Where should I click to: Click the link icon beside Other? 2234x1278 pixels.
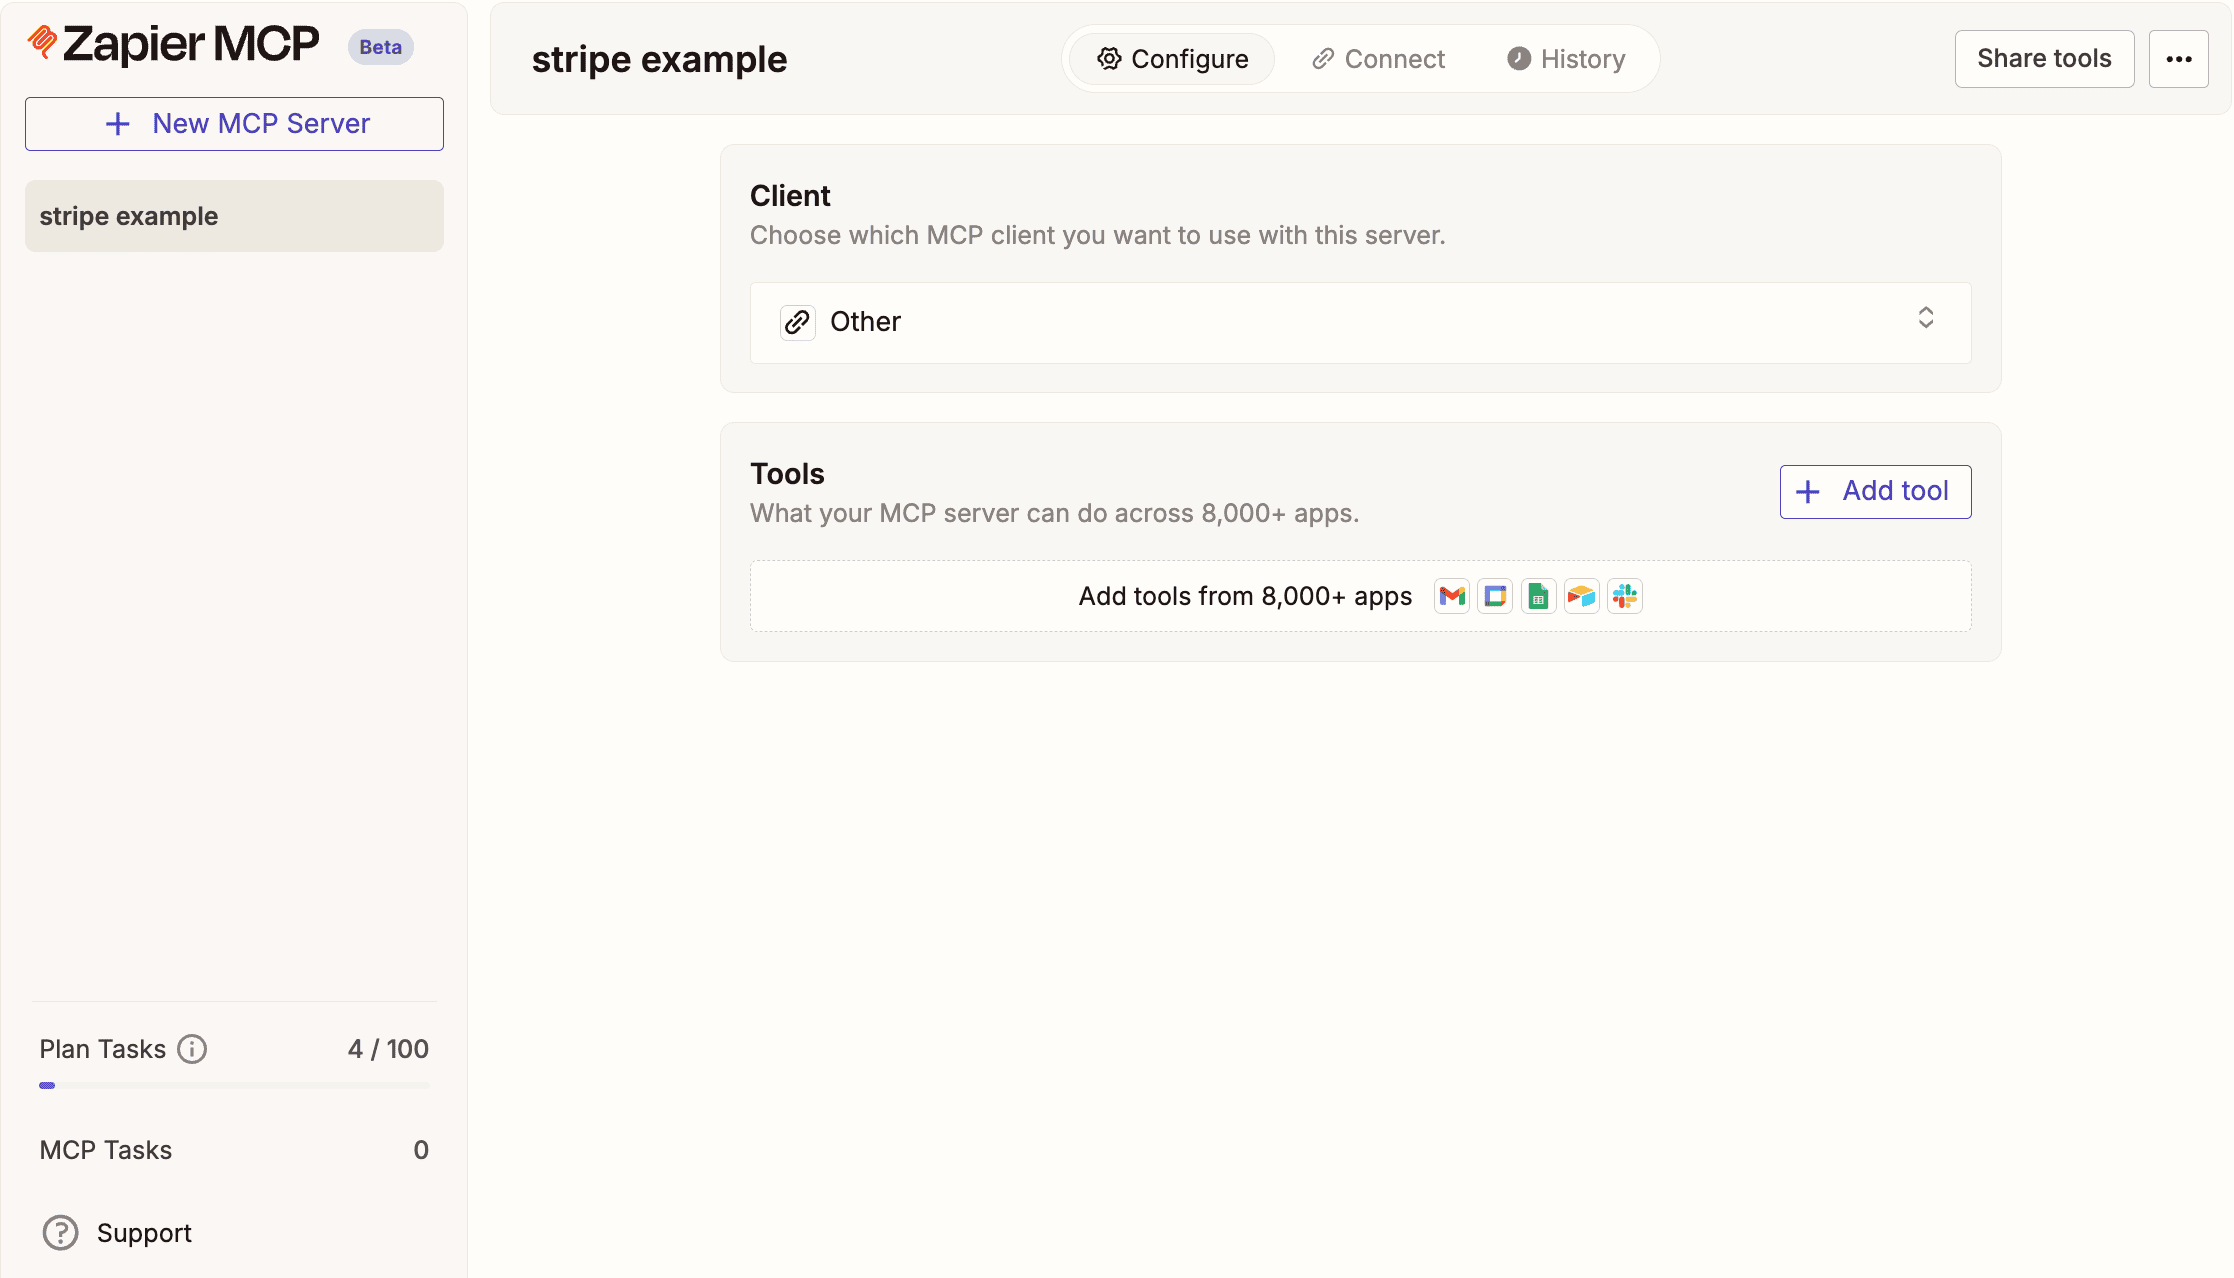[x=797, y=322]
